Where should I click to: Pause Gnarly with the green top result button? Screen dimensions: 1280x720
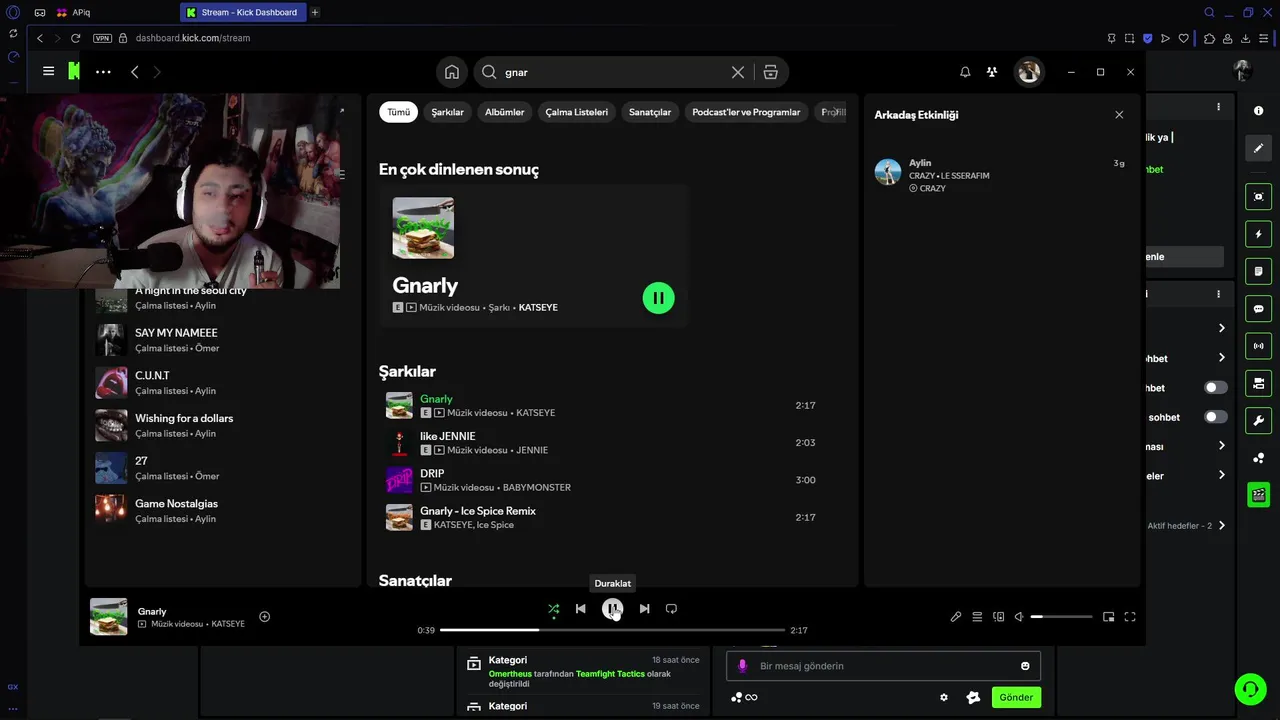click(658, 298)
